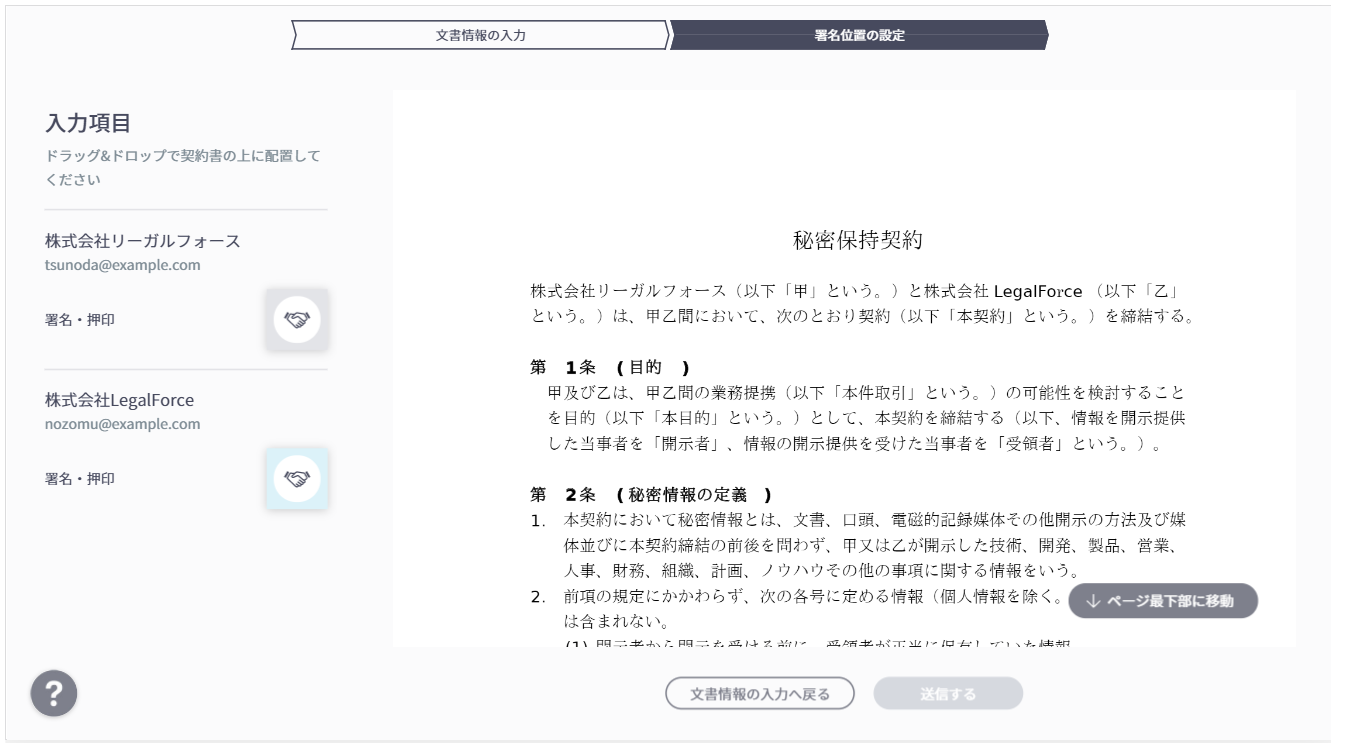The image size is (1364, 743).
Task: Jump with ページ最下部に移動 button
Action: (1163, 601)
